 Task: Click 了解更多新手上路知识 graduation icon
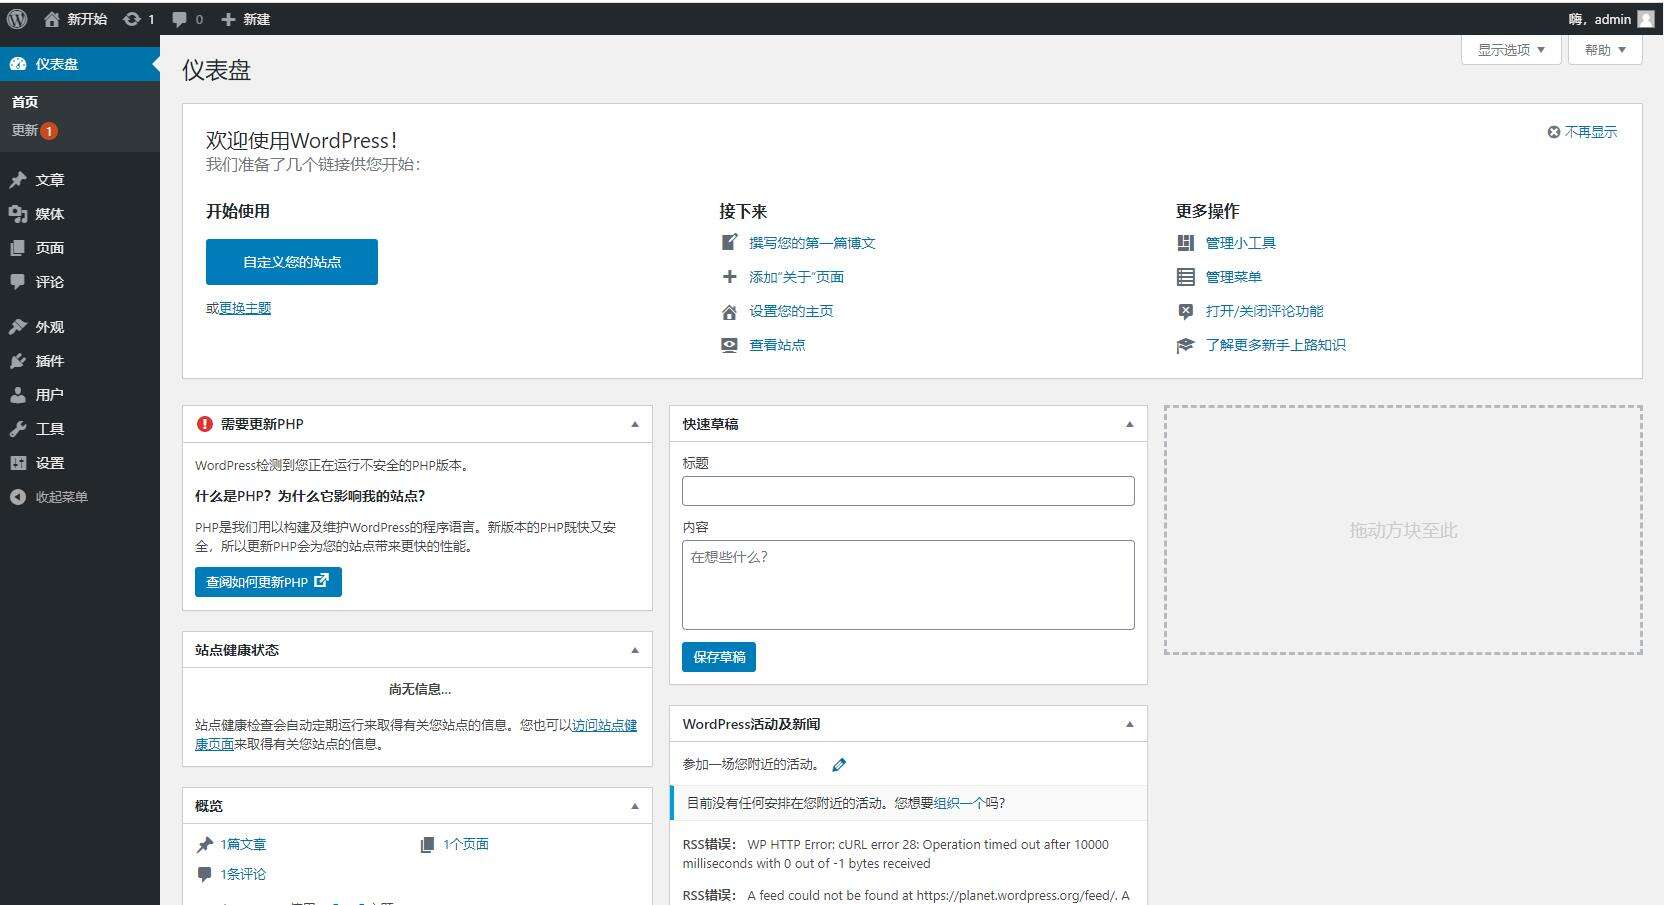tap(1186, 345)
